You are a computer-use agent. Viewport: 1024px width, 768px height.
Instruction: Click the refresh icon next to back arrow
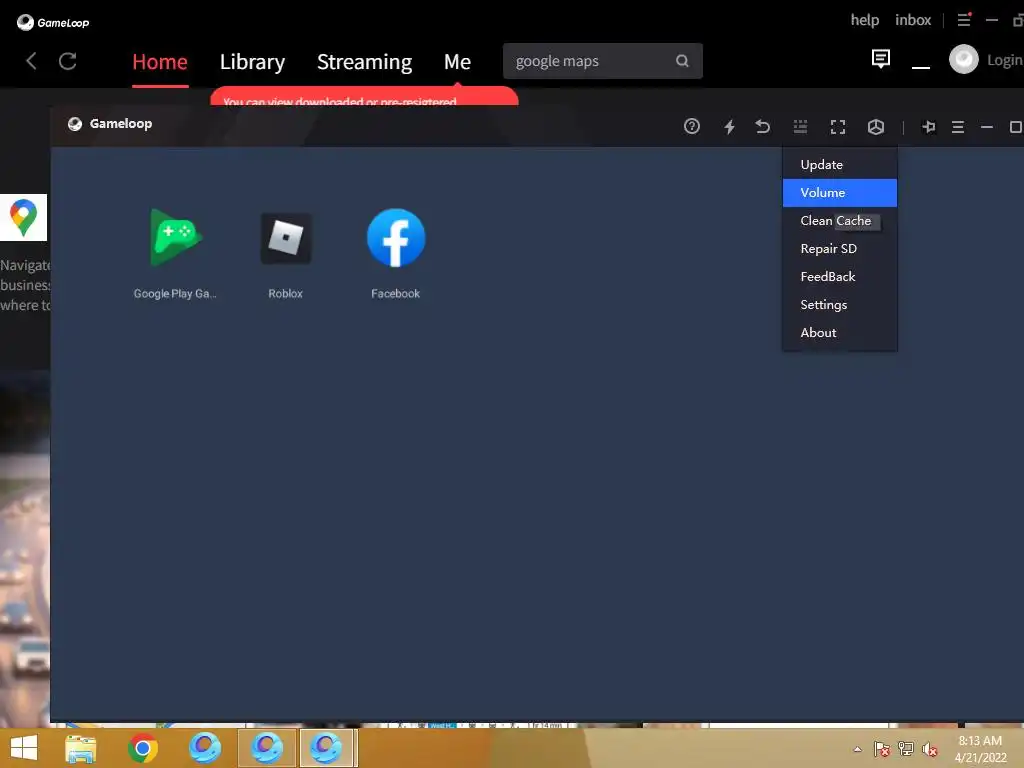coord(68,61)
